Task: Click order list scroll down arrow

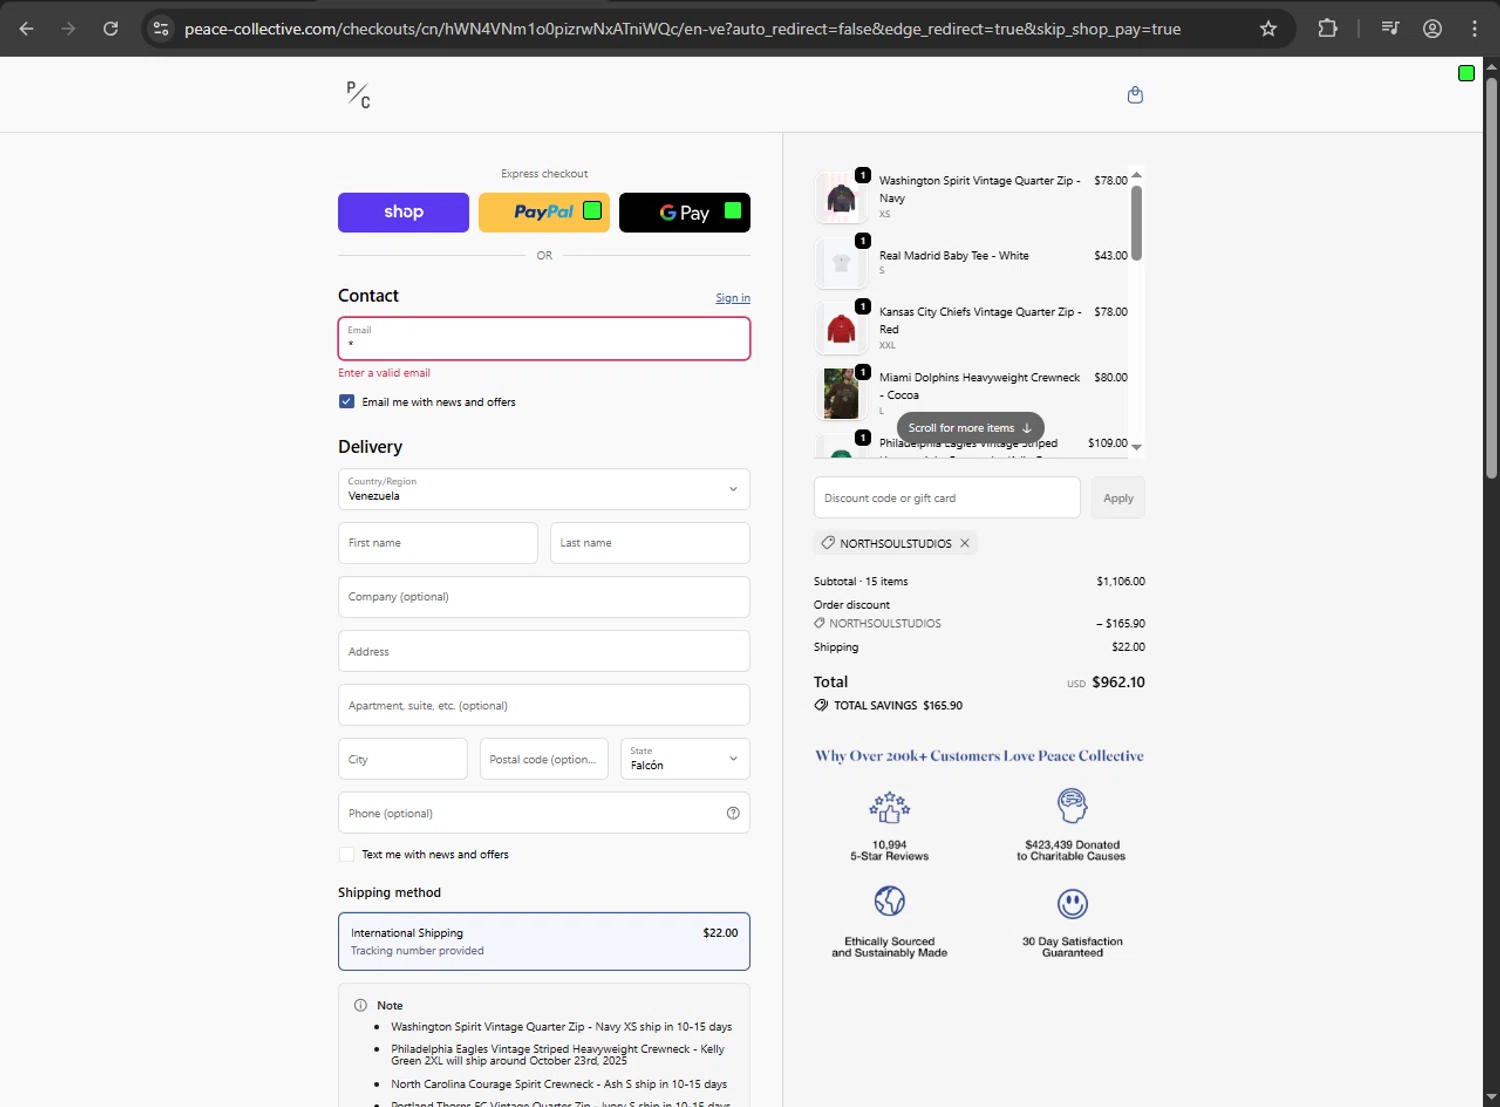Action: (1136, 447)
